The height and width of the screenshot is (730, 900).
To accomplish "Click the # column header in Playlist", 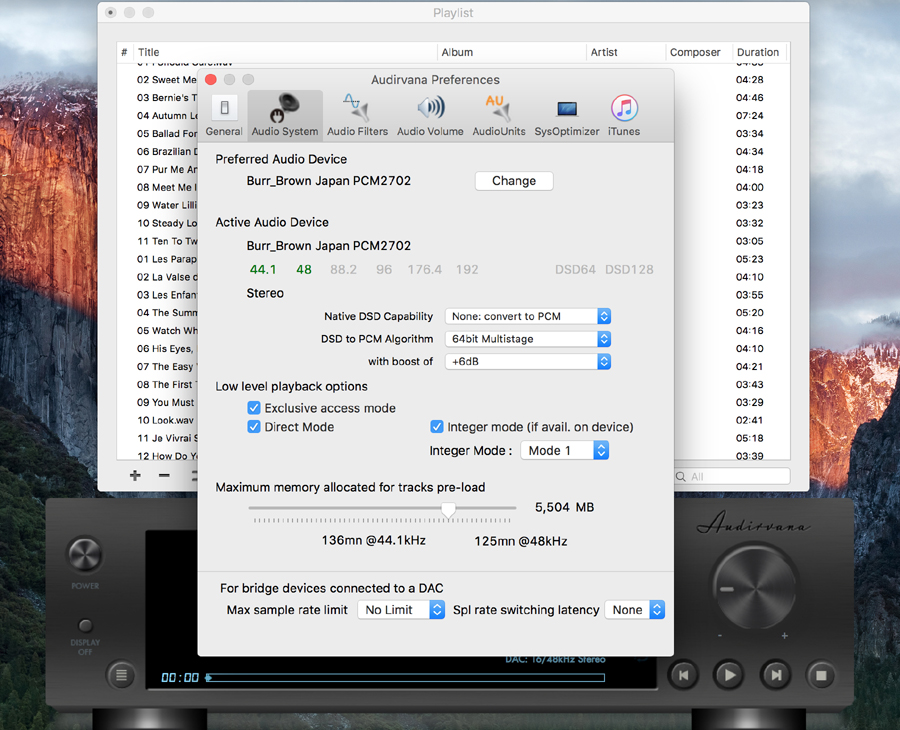I will 125,52.
